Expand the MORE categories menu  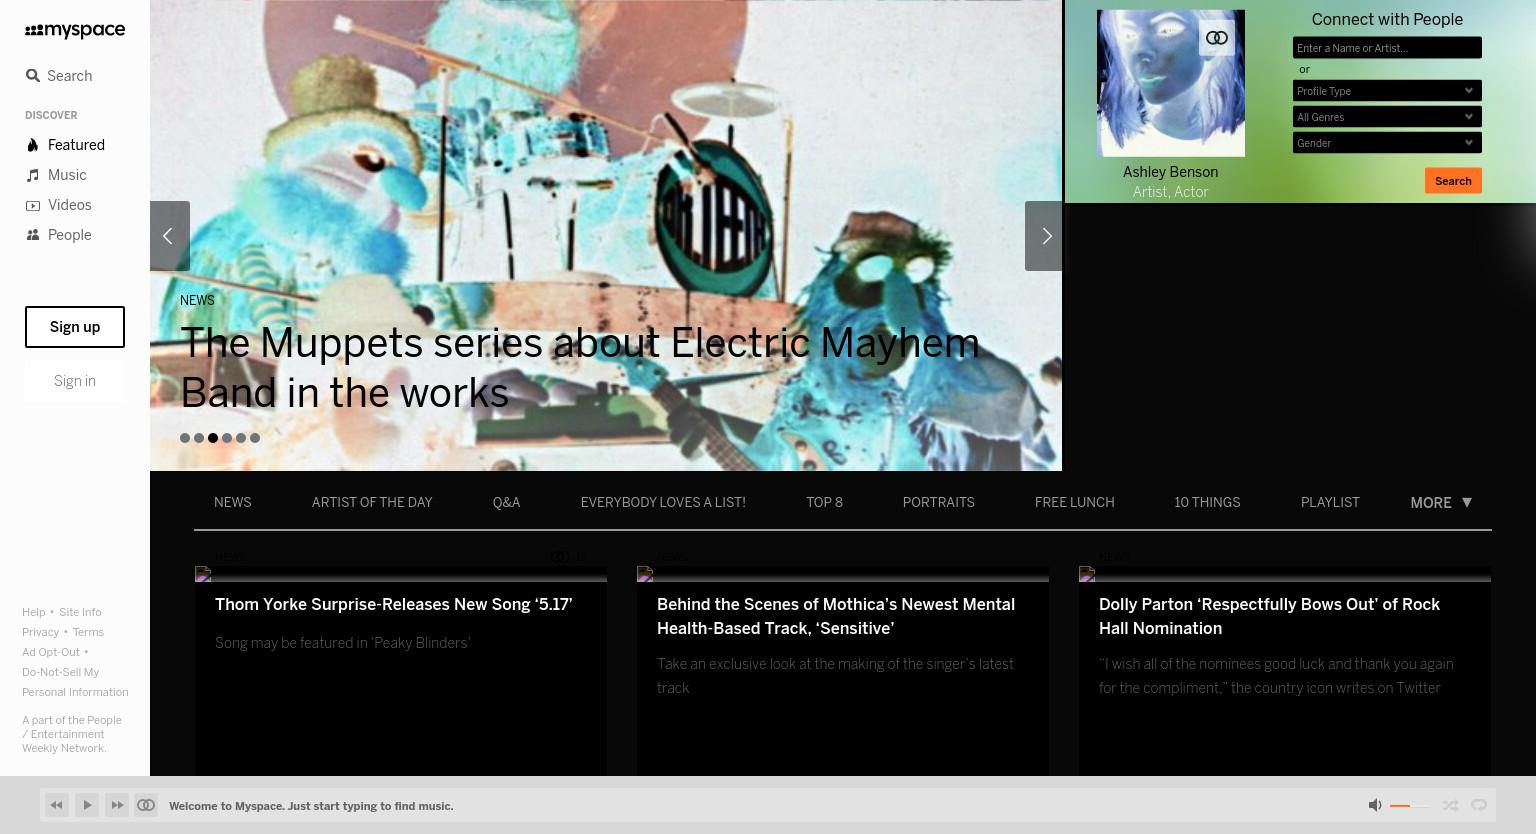[x=1441, y=503]
